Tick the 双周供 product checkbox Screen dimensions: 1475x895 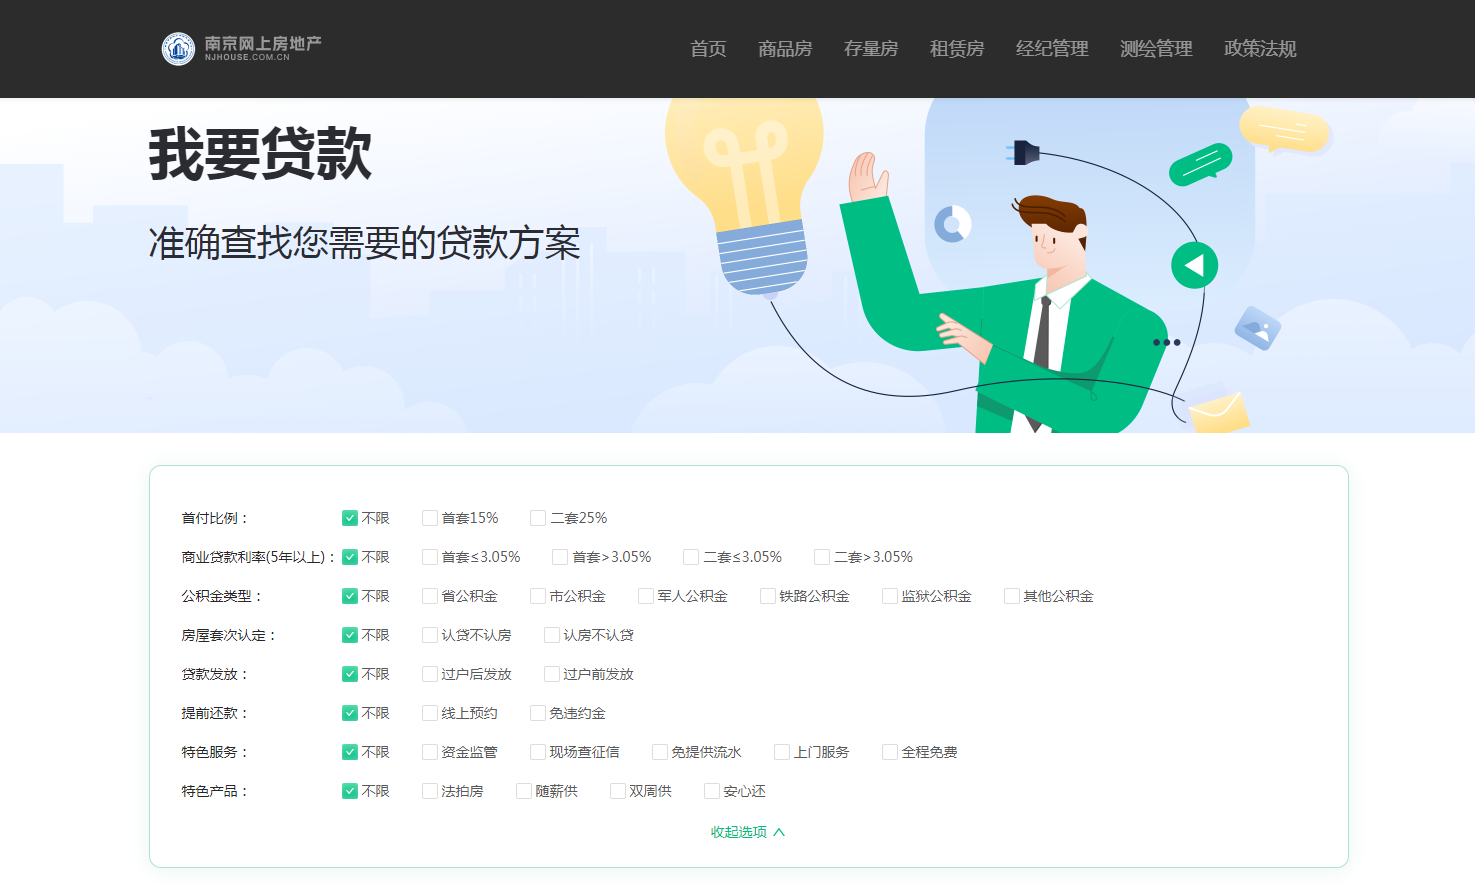pyautogui.click(x=618, y=791)
